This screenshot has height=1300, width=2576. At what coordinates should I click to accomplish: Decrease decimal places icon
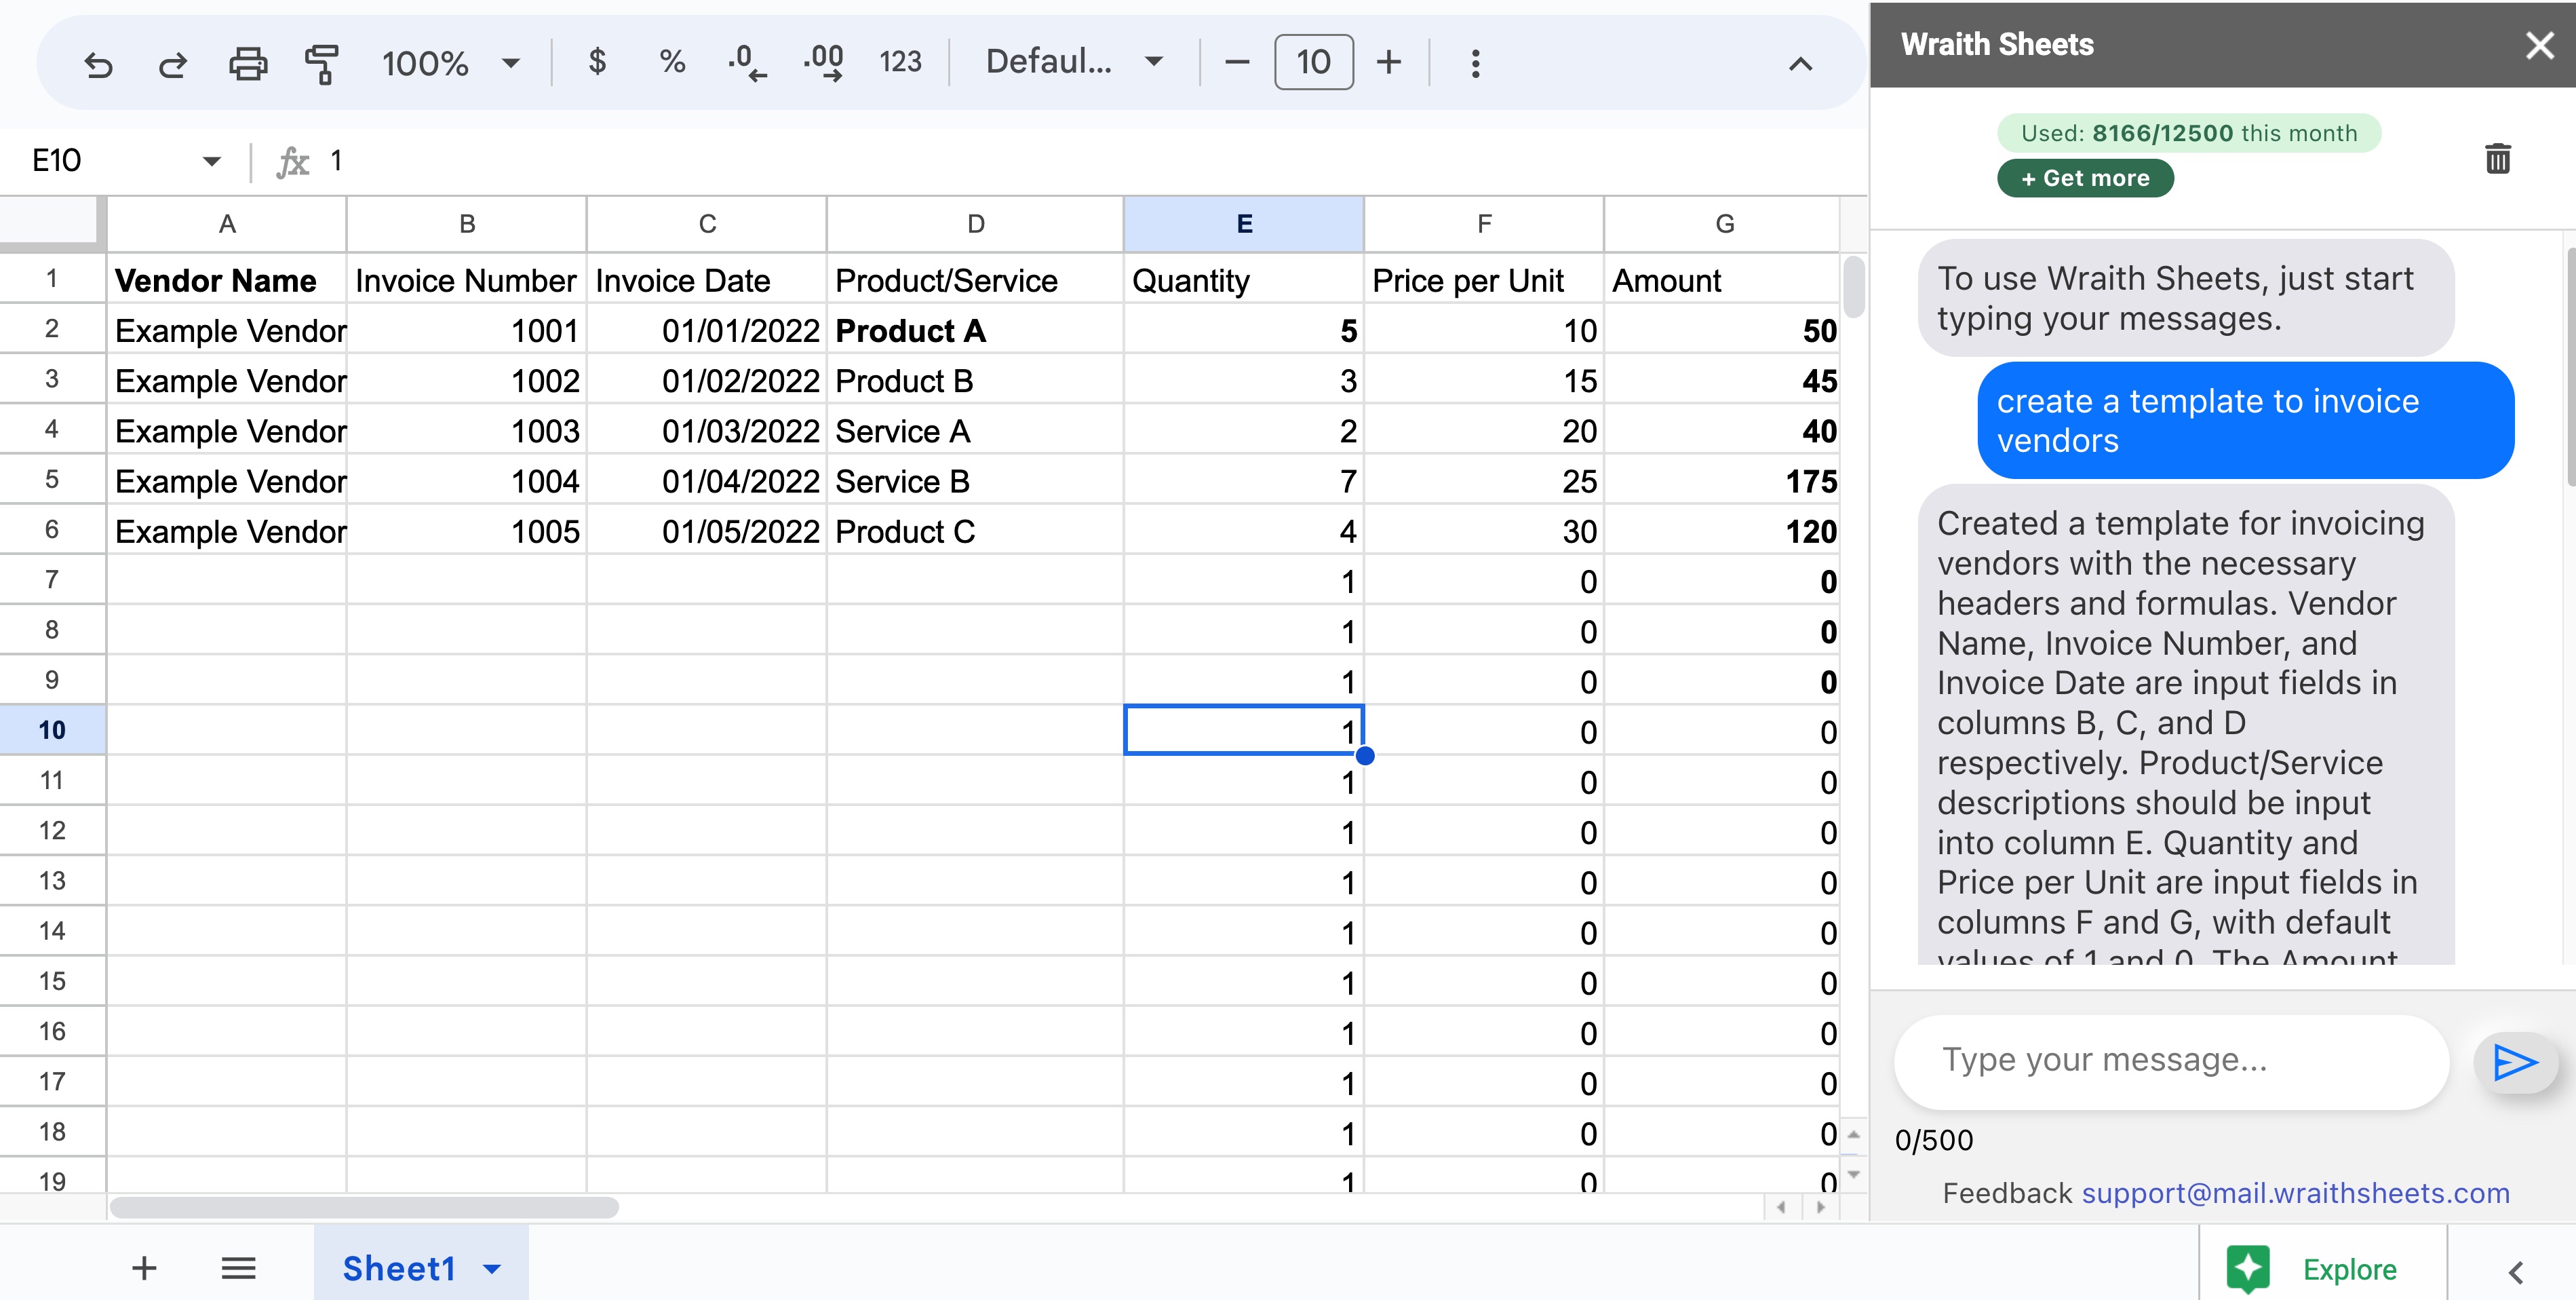pyautogui.click(x=746, y=62)
